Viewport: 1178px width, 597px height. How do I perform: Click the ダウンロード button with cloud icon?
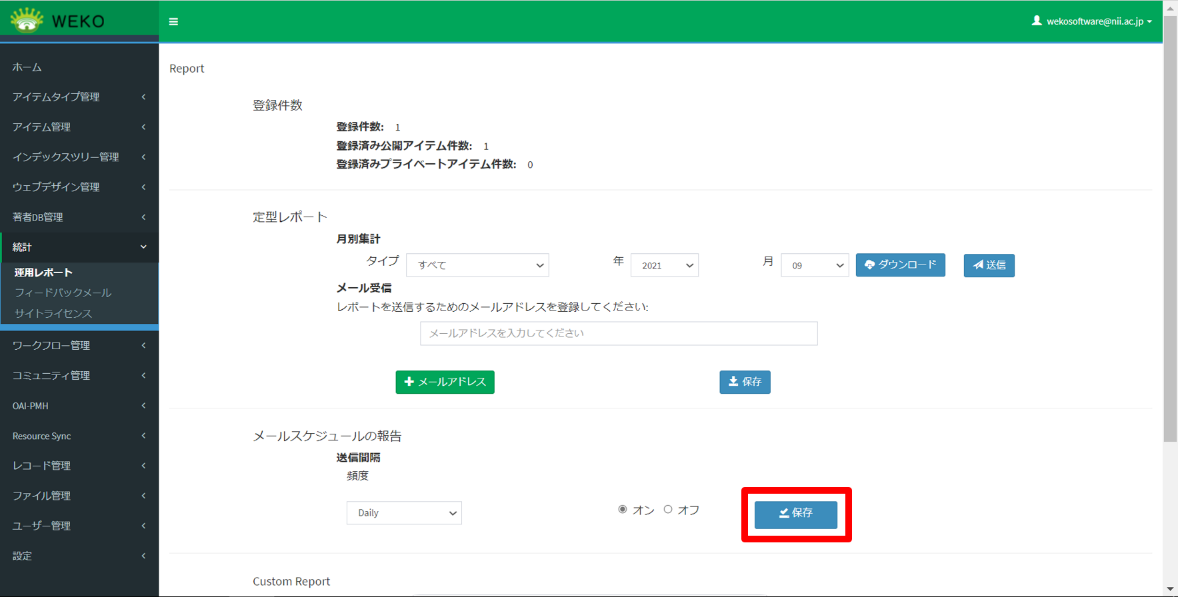pyautogui.click(x=900, y=265)
